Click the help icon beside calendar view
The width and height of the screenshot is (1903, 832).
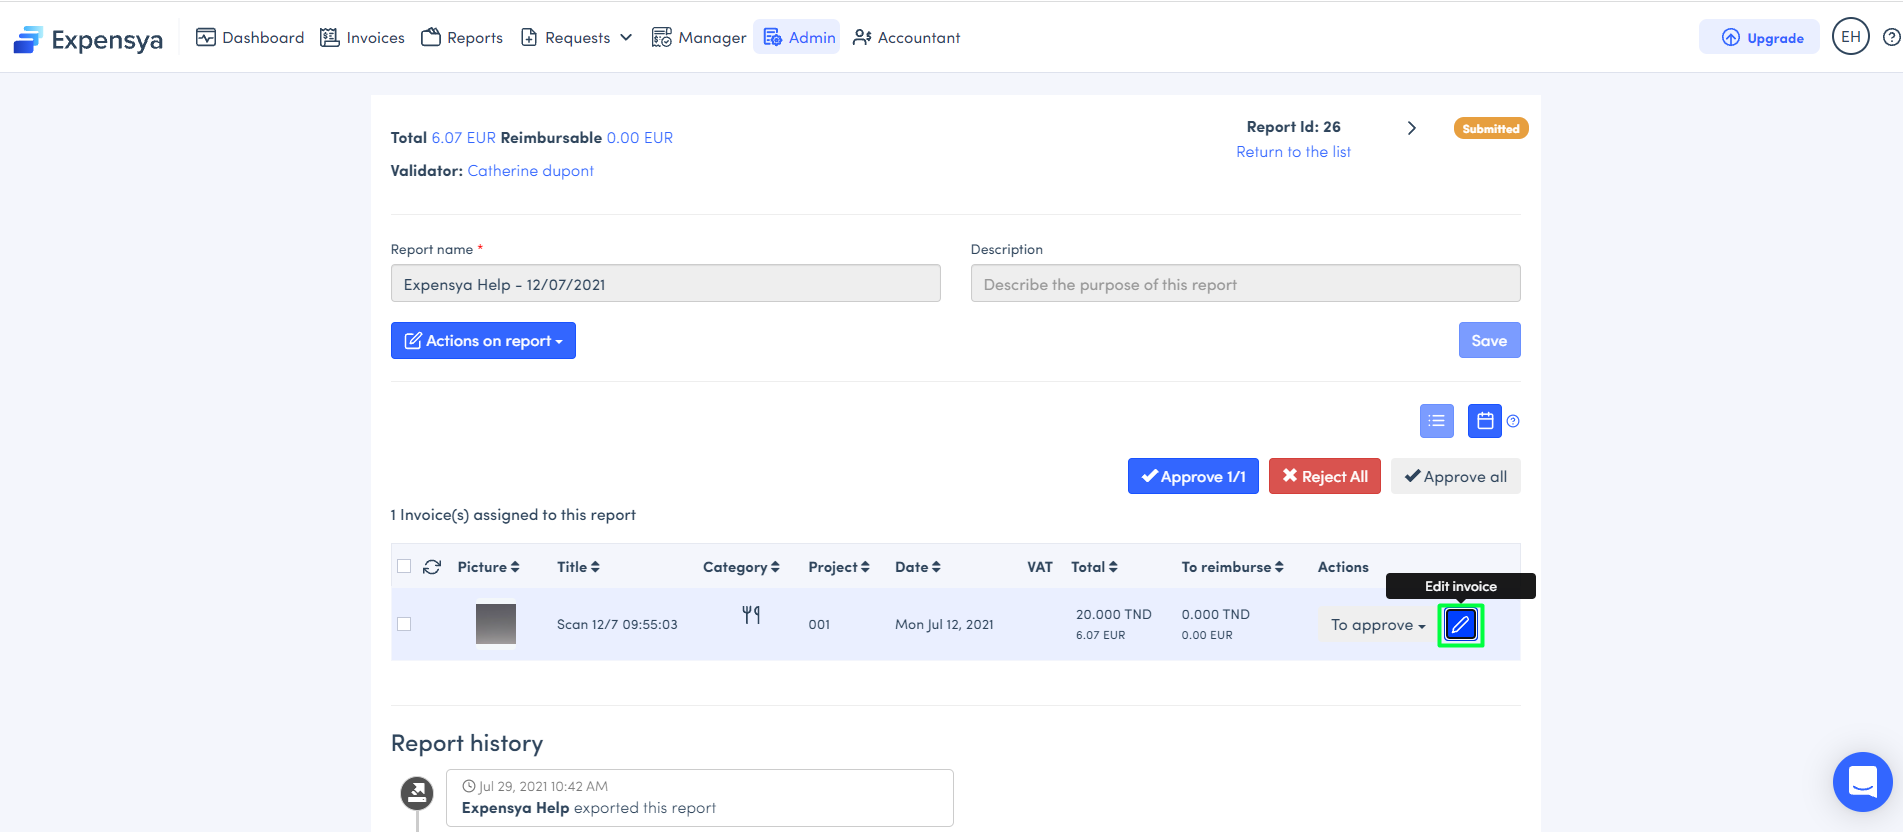click(1513, 421)
